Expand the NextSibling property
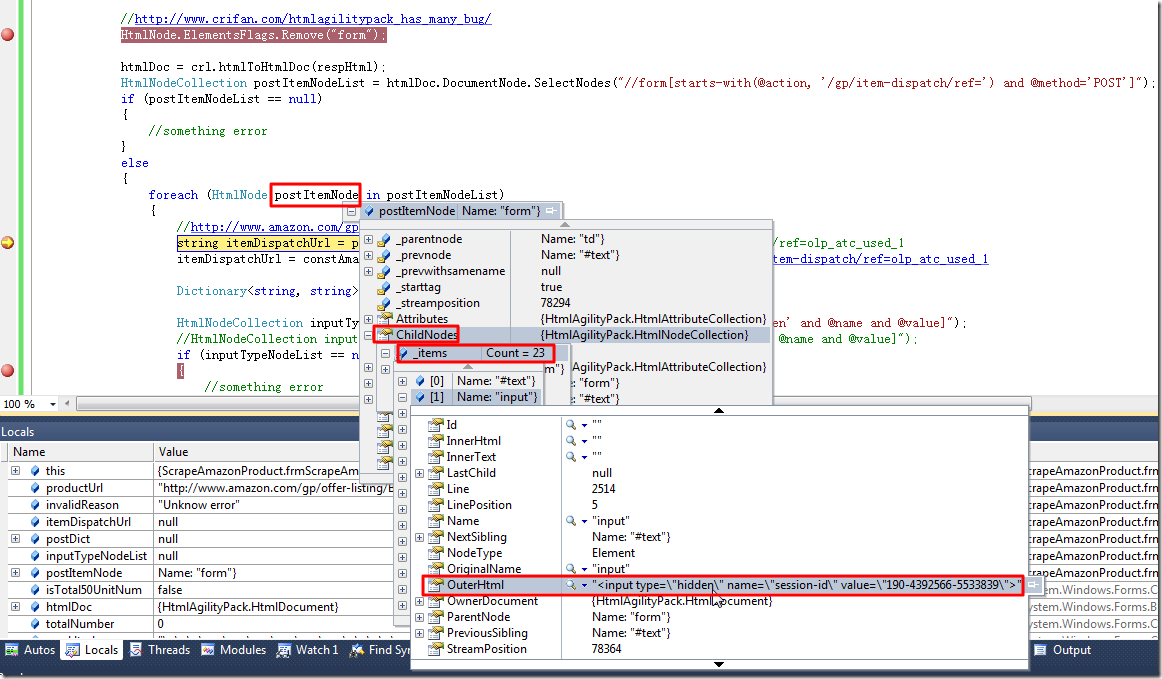The width and height of the screenshot is (1162, 679). coord(419,537)
